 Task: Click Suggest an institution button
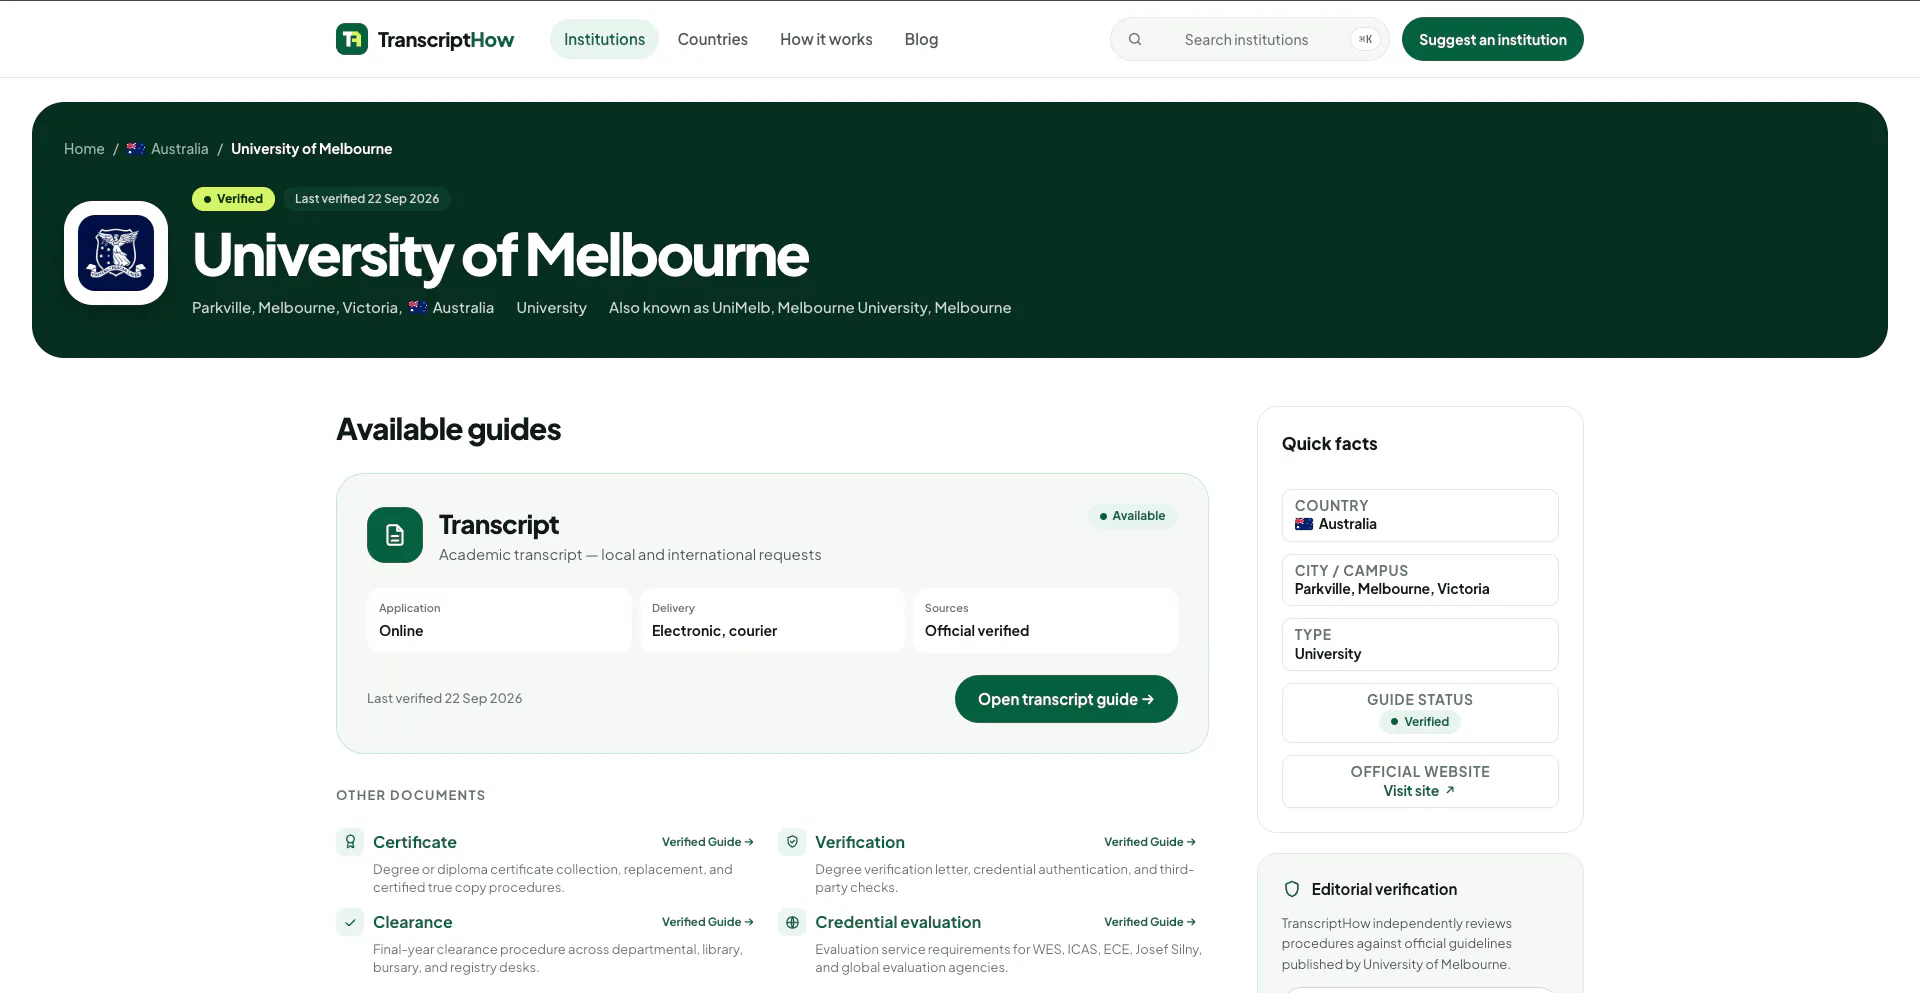coord(1493,39)
